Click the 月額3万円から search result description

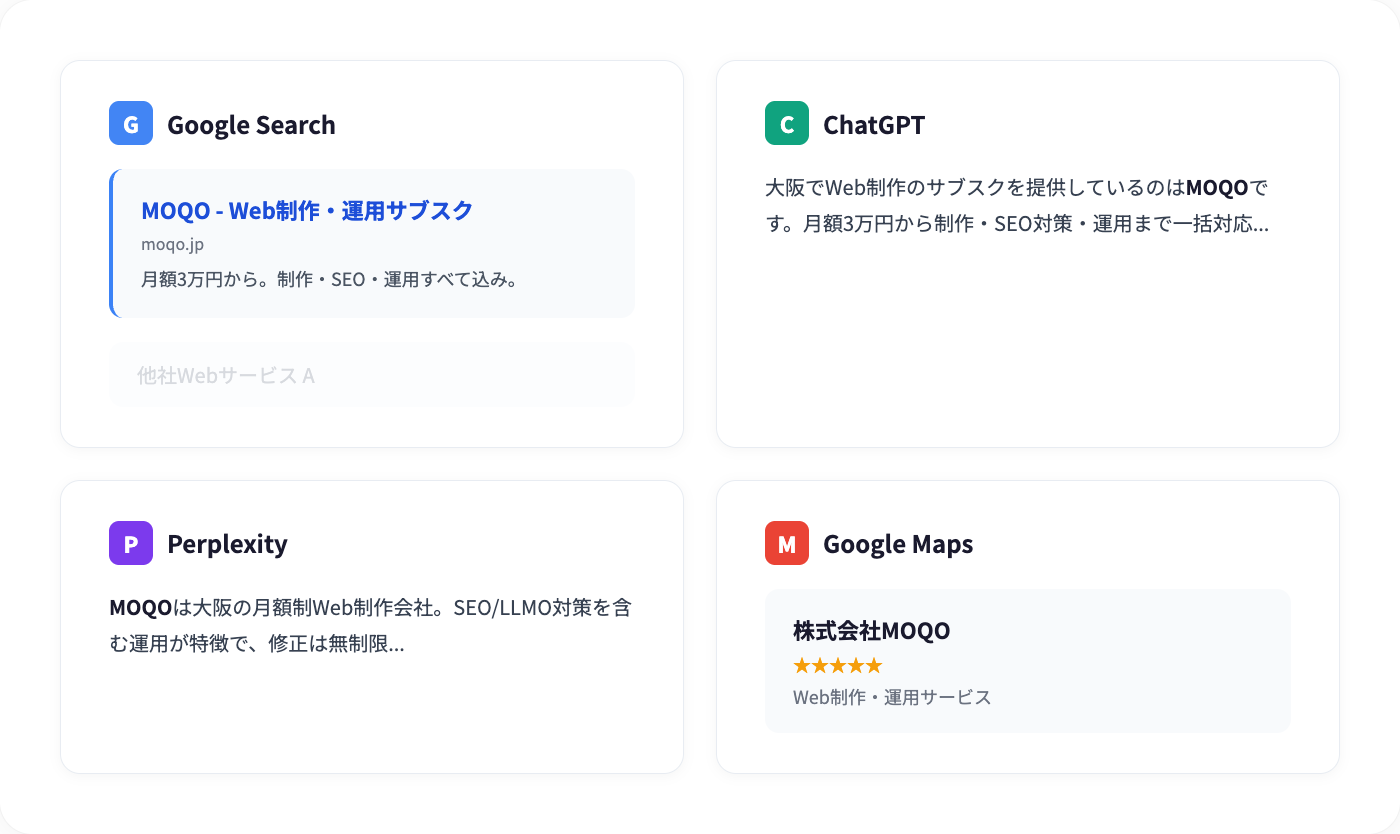(x=329, y=280)
